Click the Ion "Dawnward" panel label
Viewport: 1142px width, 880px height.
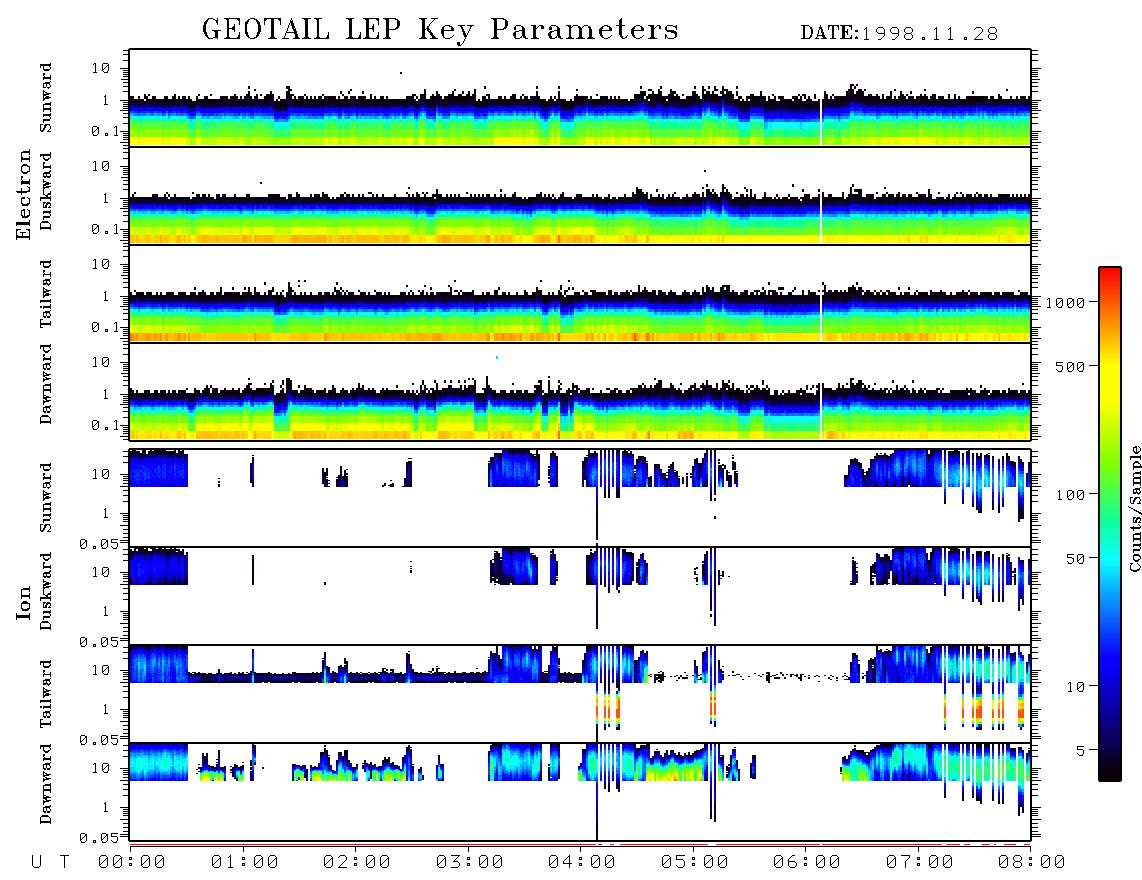point(46,784)
